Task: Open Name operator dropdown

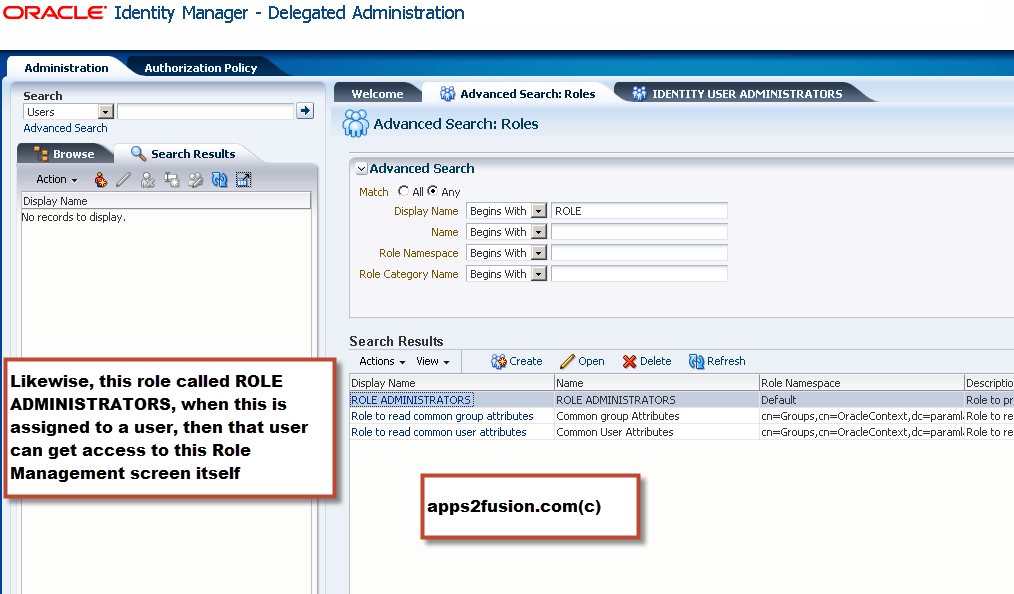Action: tap(539, 232)
